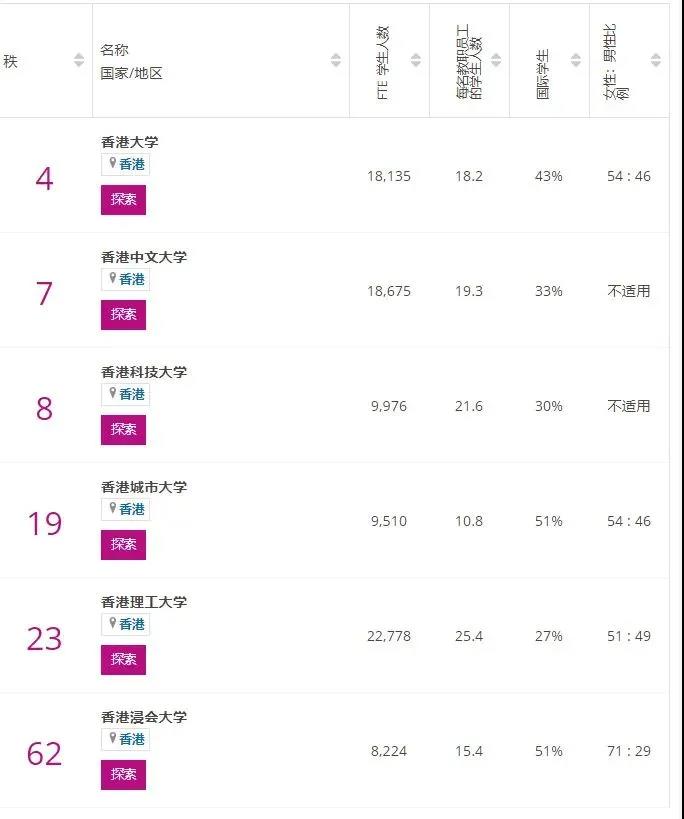Click 探索 button for 香港大学

(123, 200)
